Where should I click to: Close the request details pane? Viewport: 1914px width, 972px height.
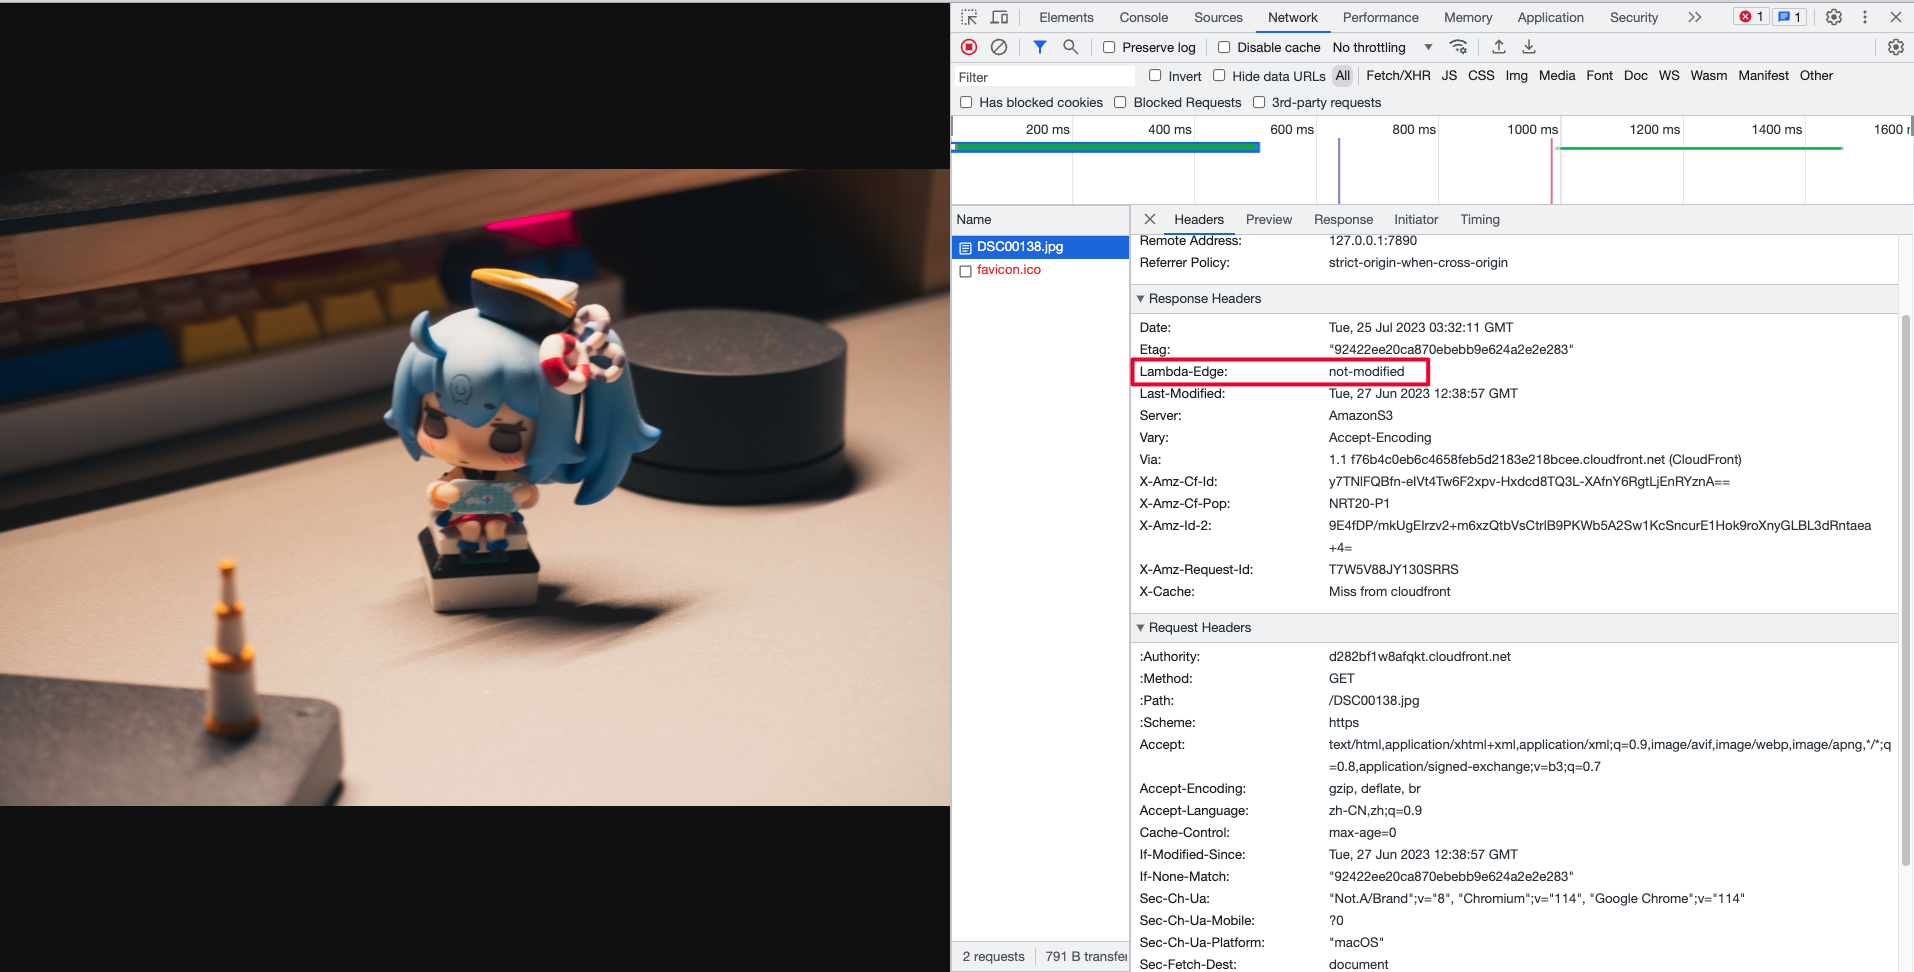(1150, 219)
